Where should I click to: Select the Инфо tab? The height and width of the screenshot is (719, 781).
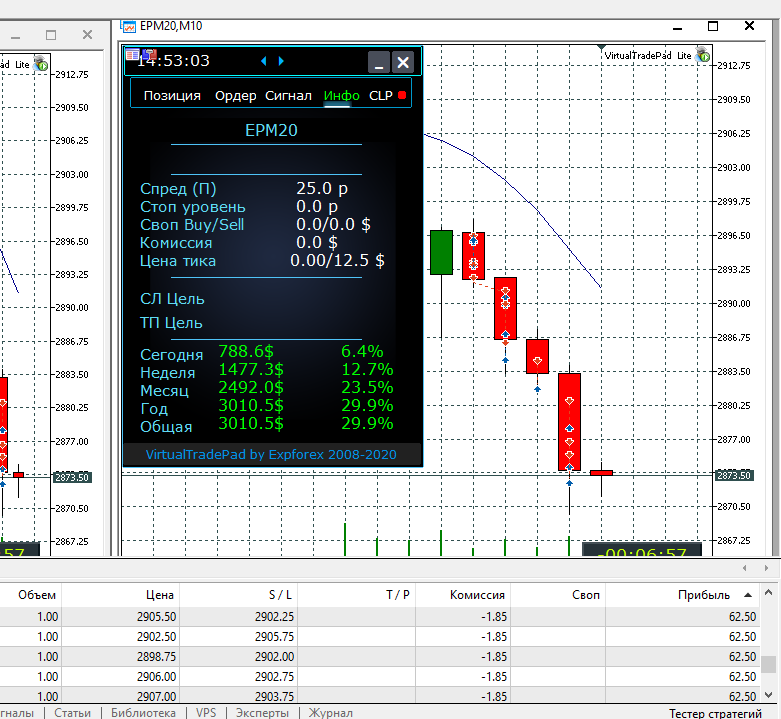pos(341,95)
